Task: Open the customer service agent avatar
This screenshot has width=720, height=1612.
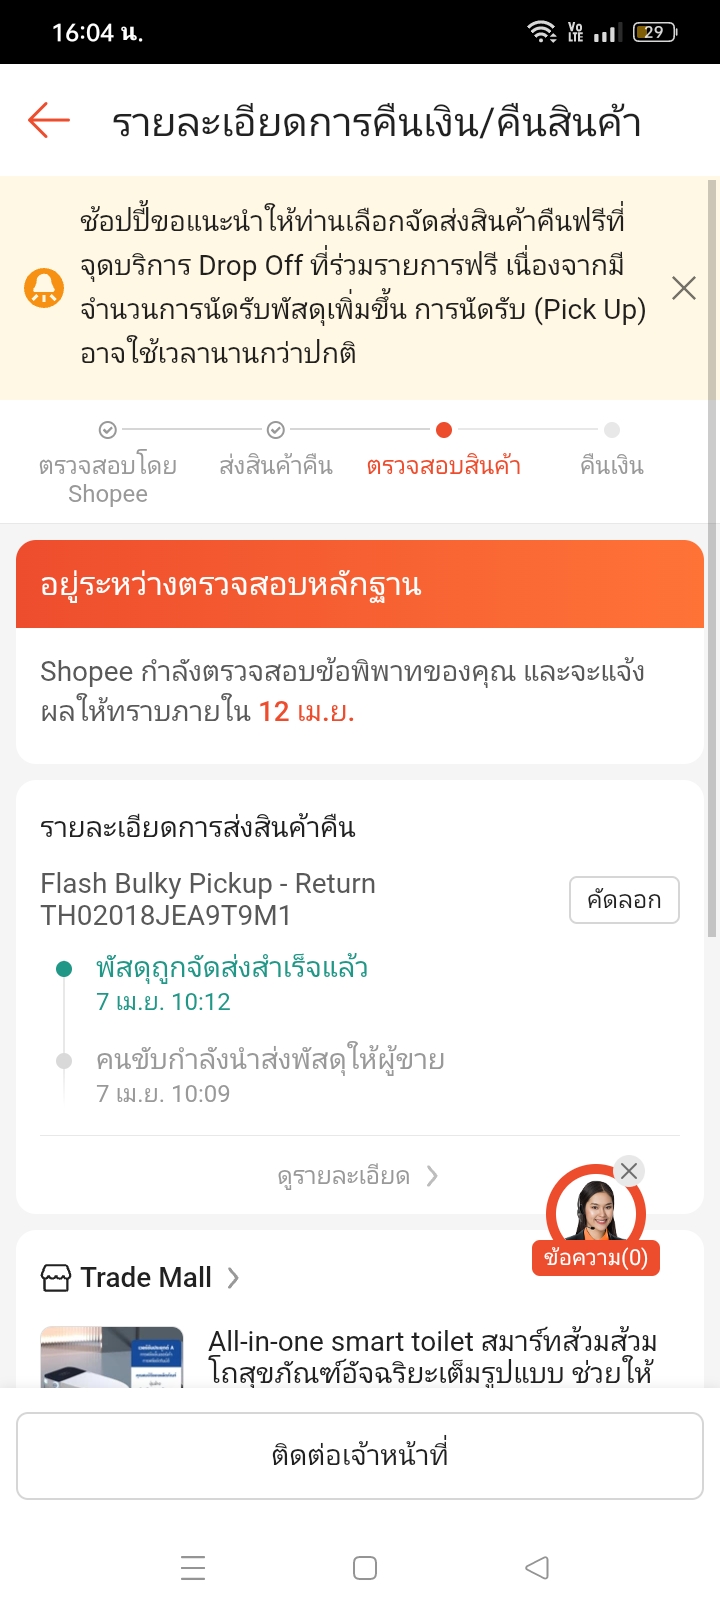Action: pos(595,1212)
